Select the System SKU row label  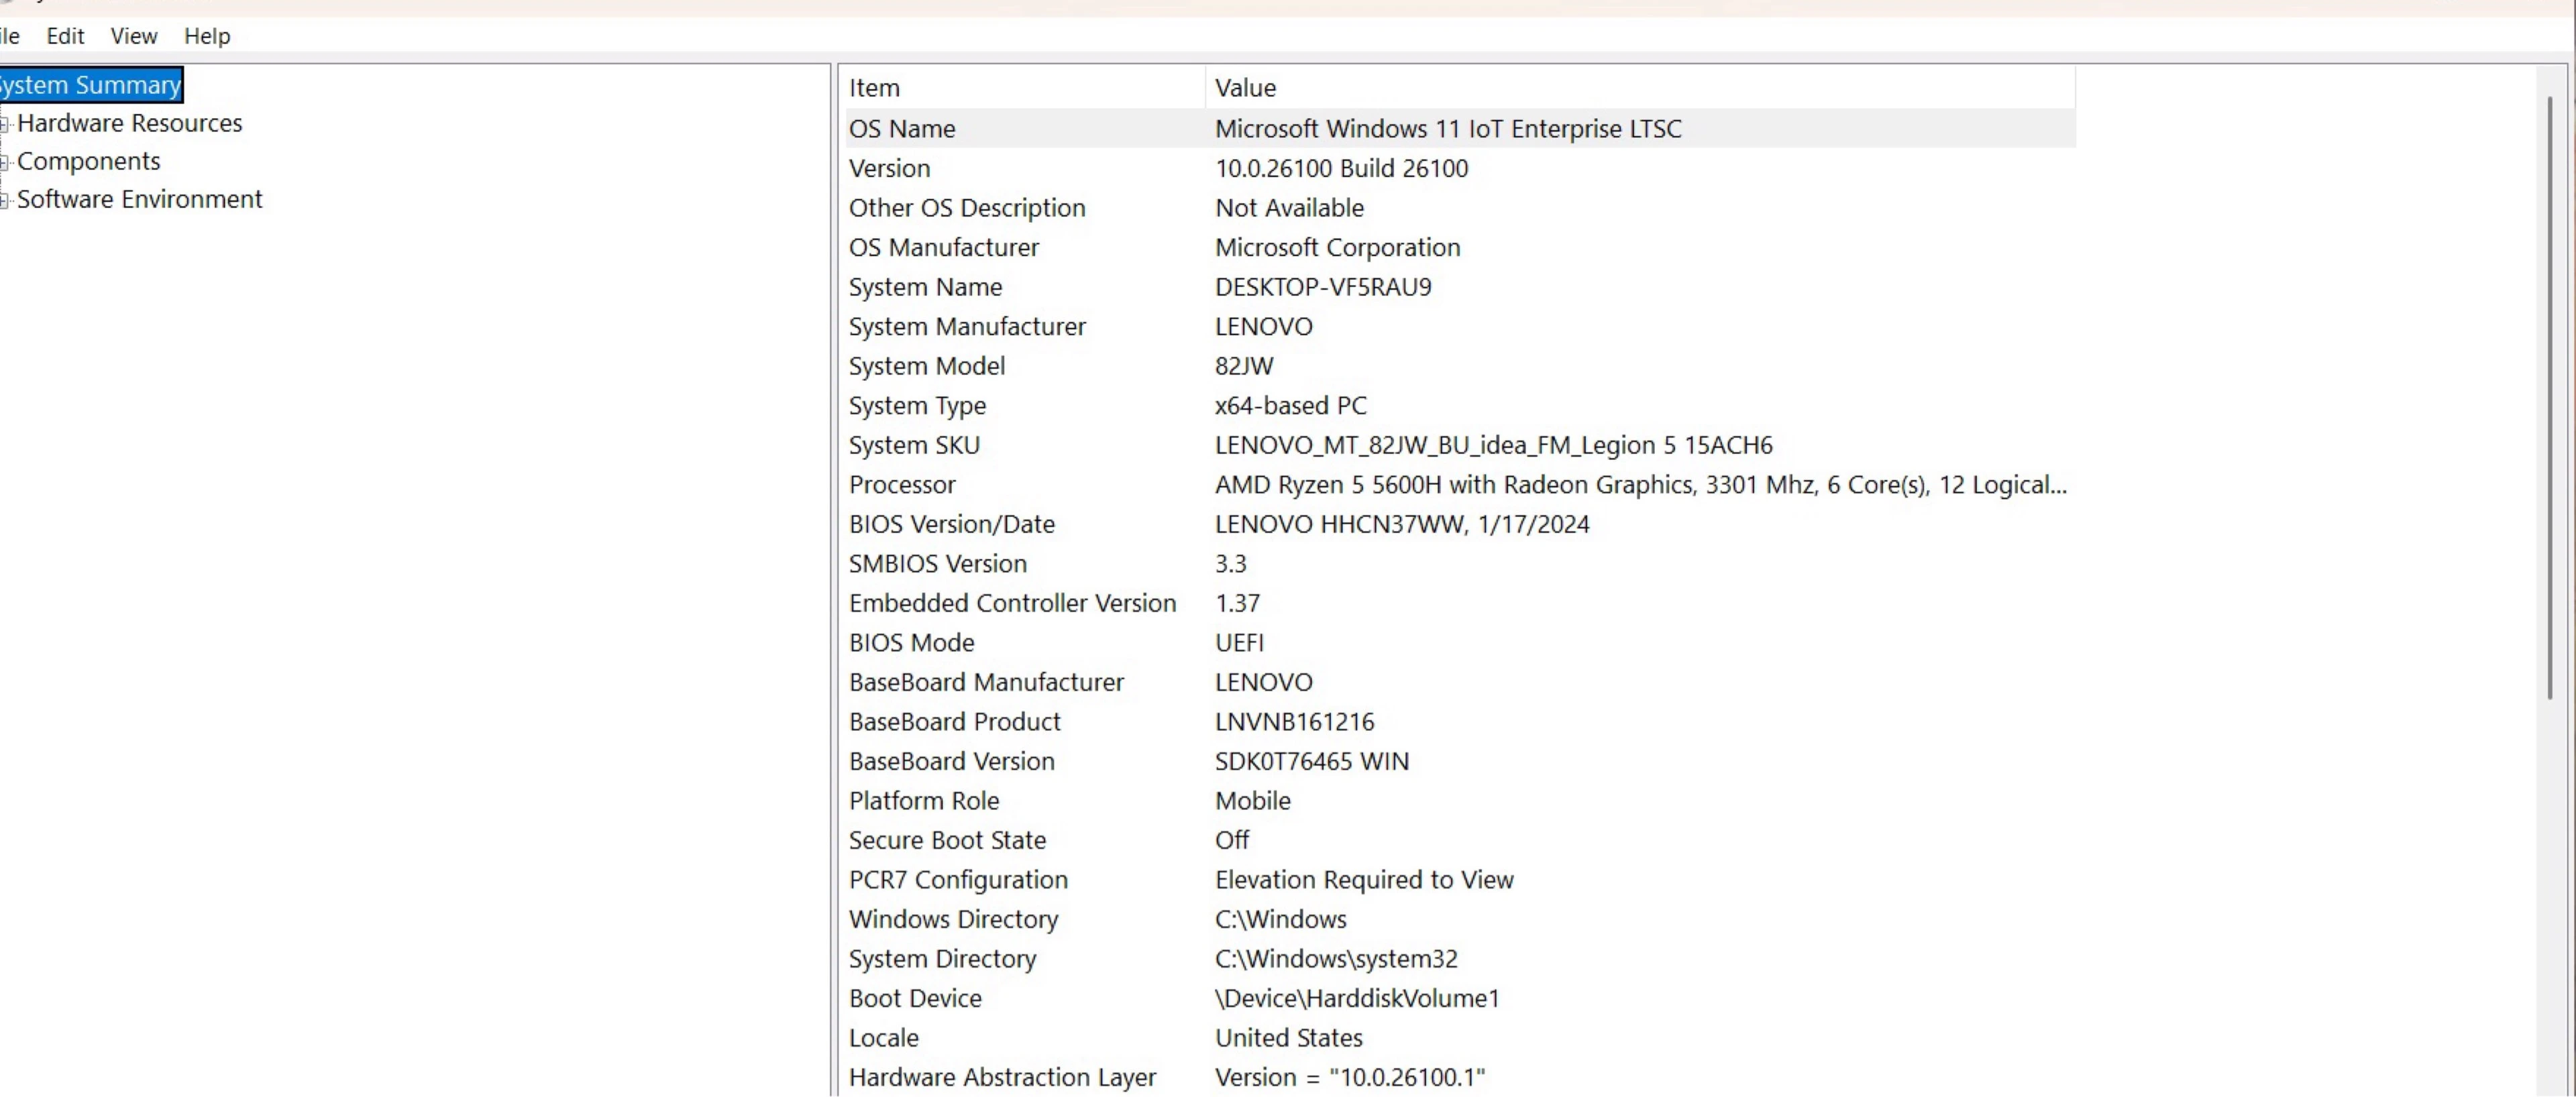pos(915,445)
